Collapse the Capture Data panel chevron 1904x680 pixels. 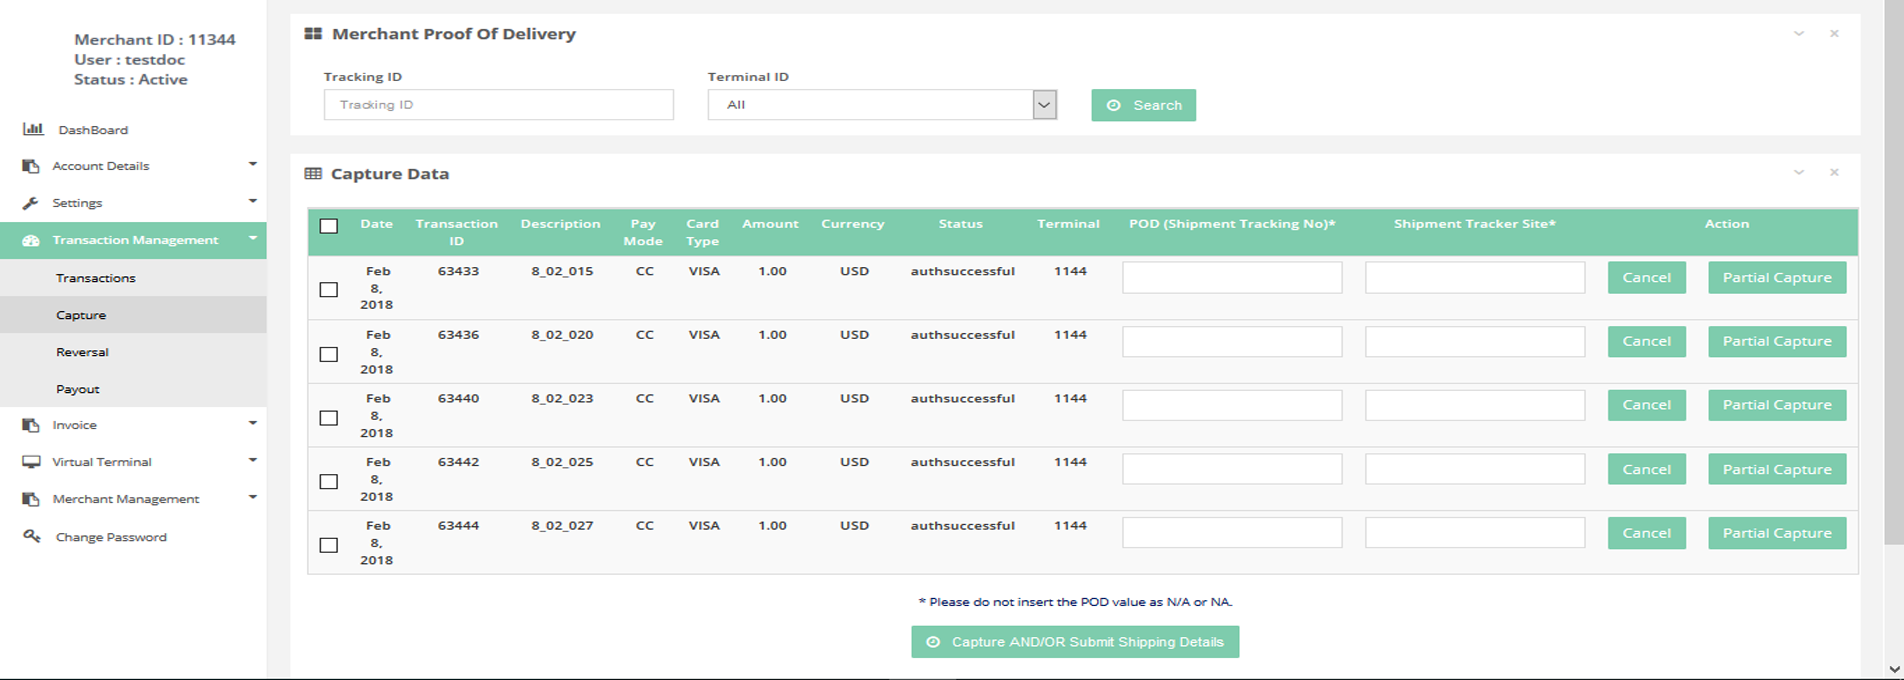point(1798,173)
